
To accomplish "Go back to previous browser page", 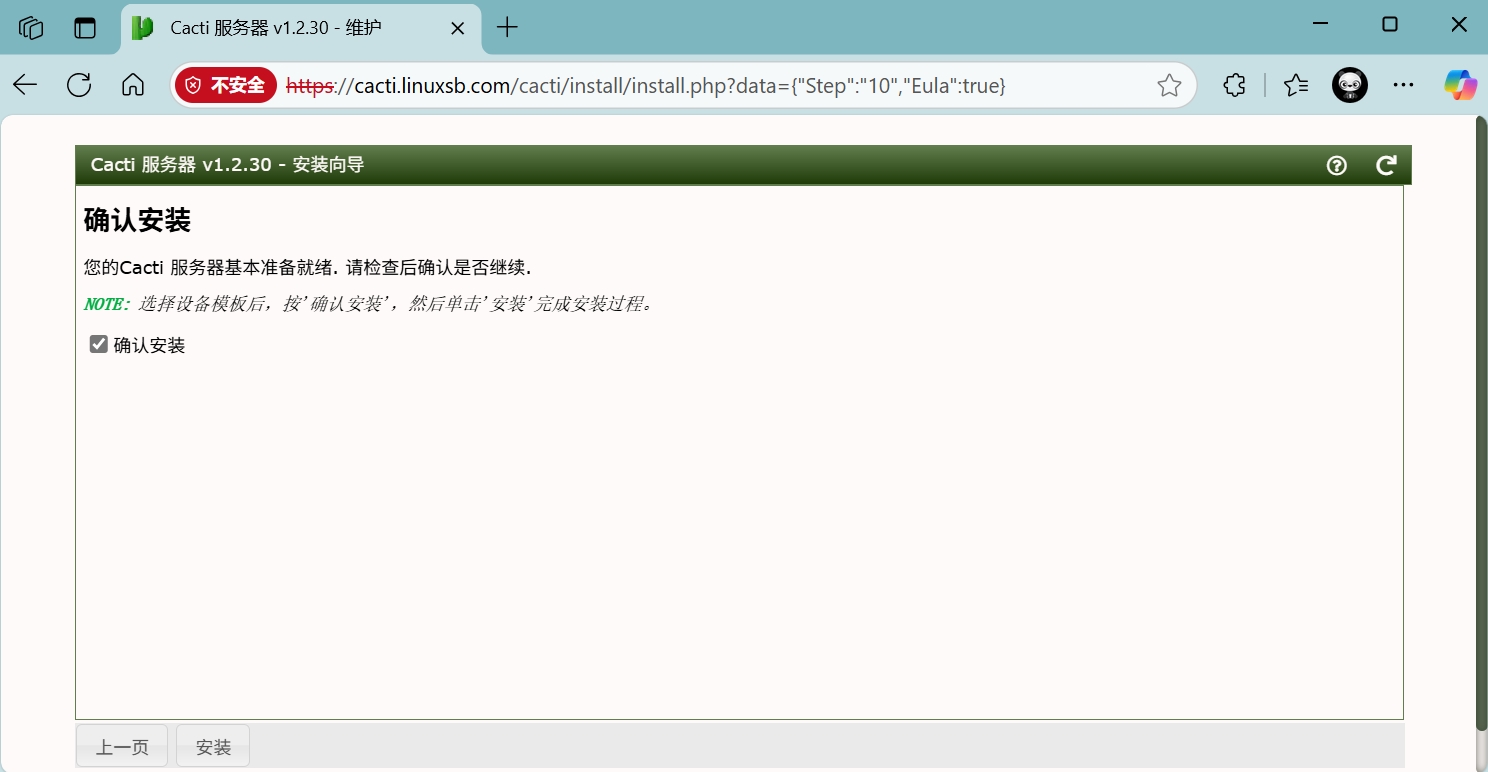I will pos(25,85).
